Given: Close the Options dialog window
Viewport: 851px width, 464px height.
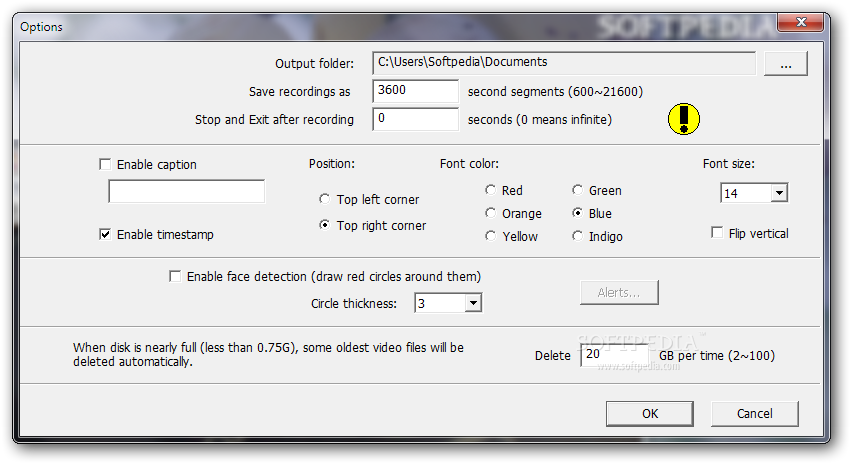Looking at the screenshot, I should coord(801,22).
